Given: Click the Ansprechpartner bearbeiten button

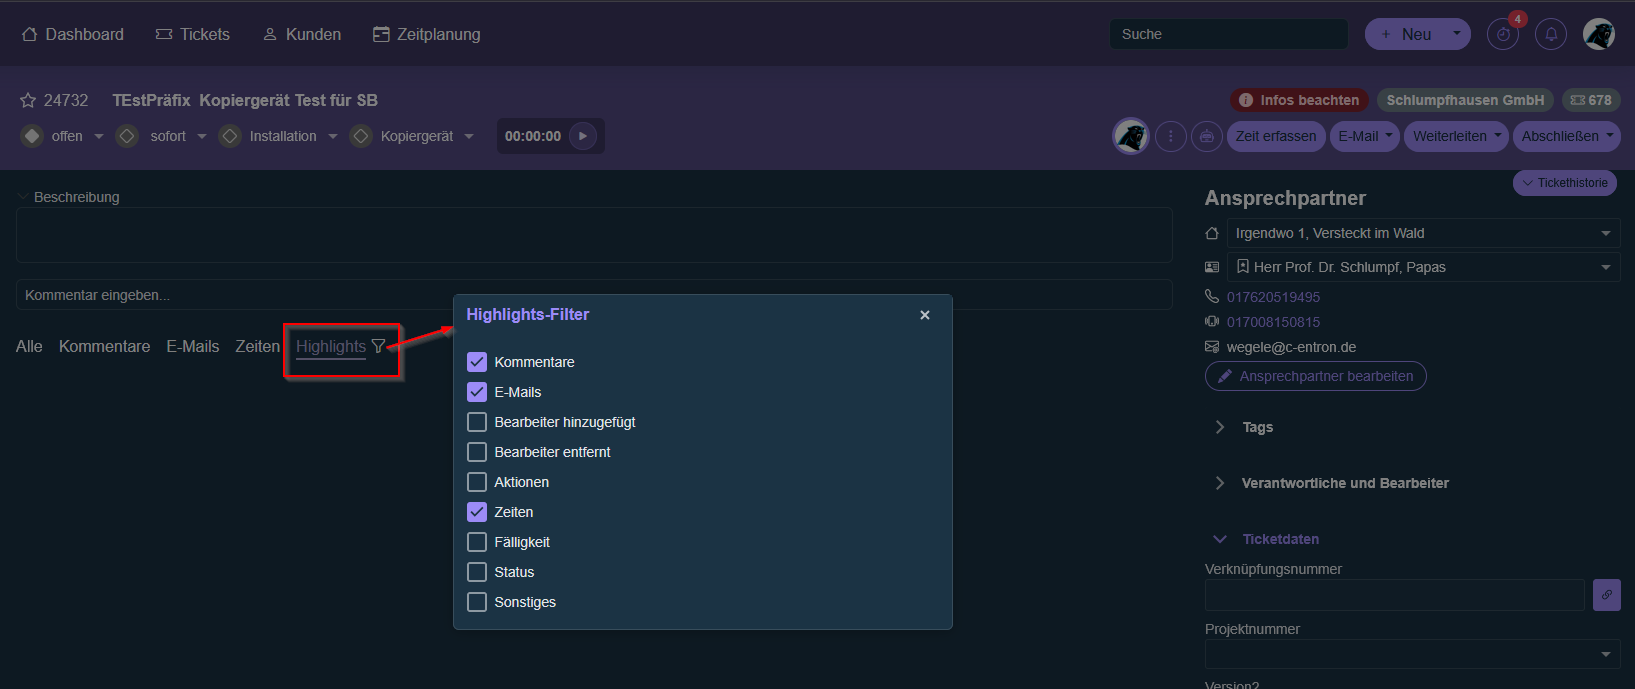Looking at the screenshot, I should (1315, 376).
